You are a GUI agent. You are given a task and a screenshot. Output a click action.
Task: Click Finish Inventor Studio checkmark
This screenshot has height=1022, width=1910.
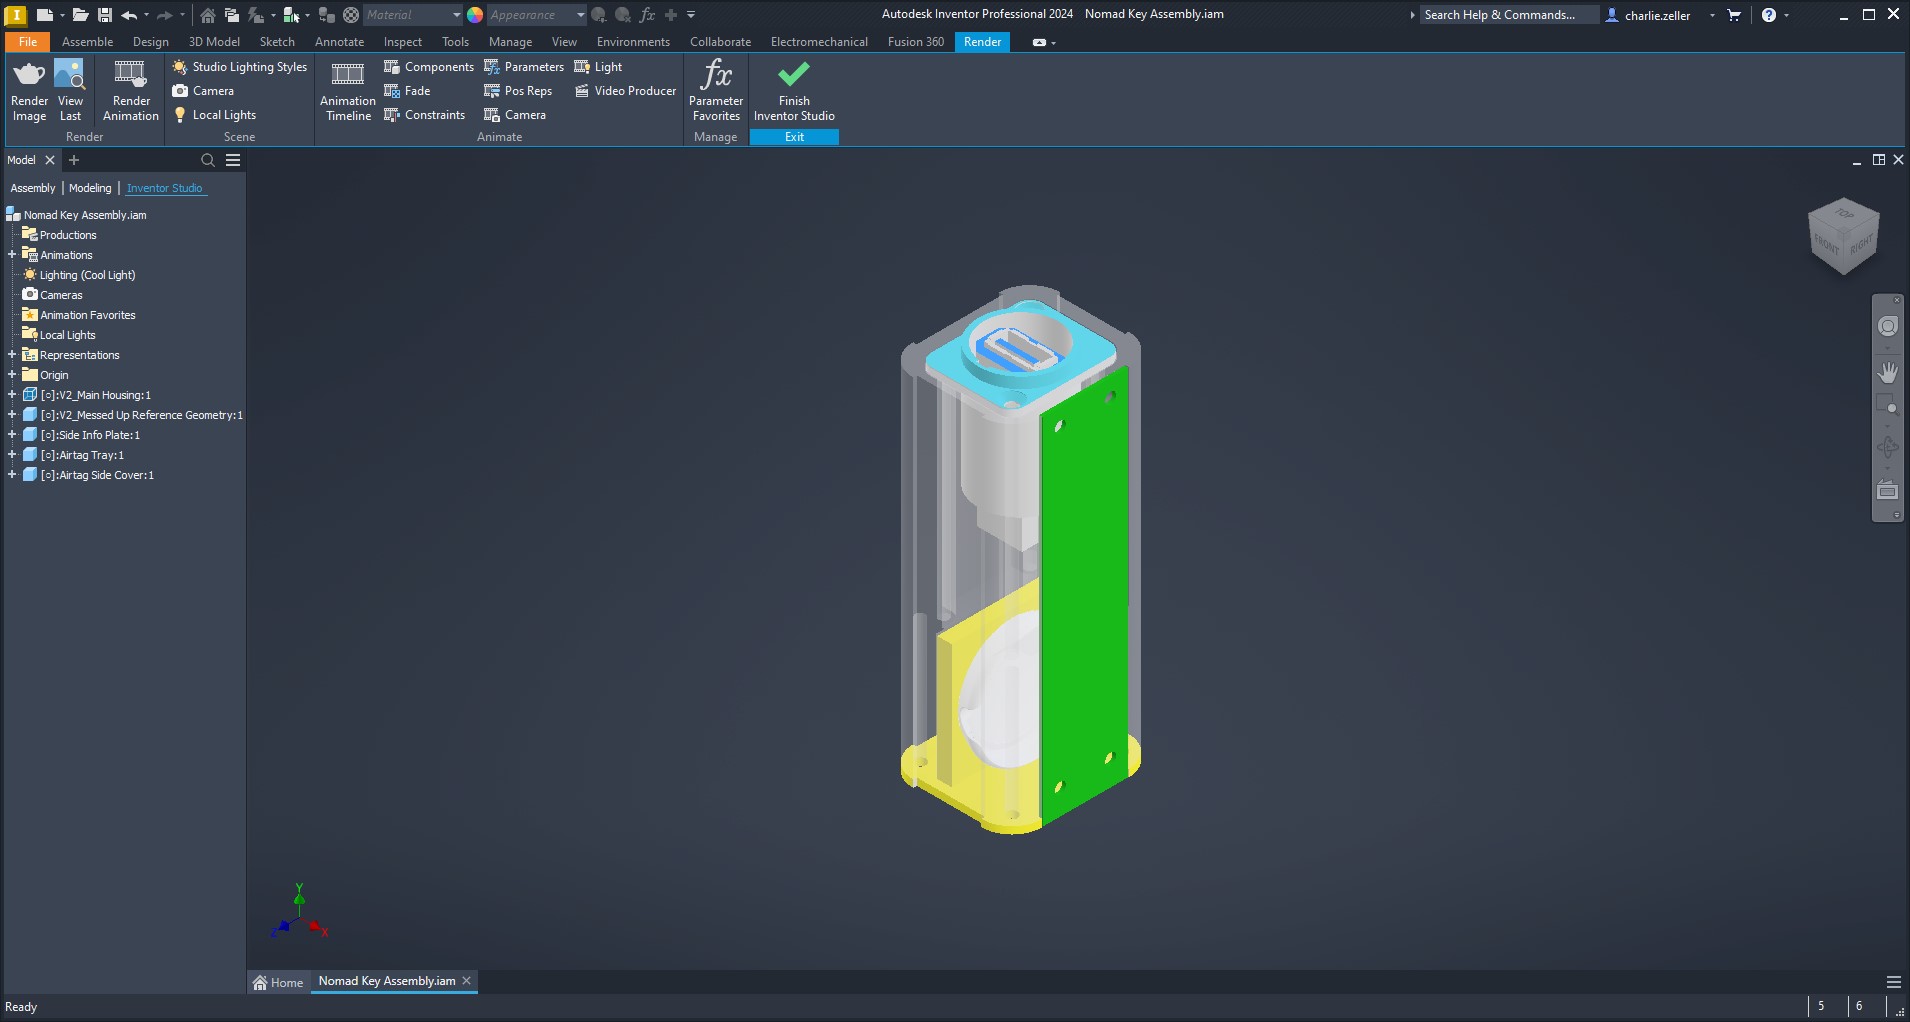point(794,74)
